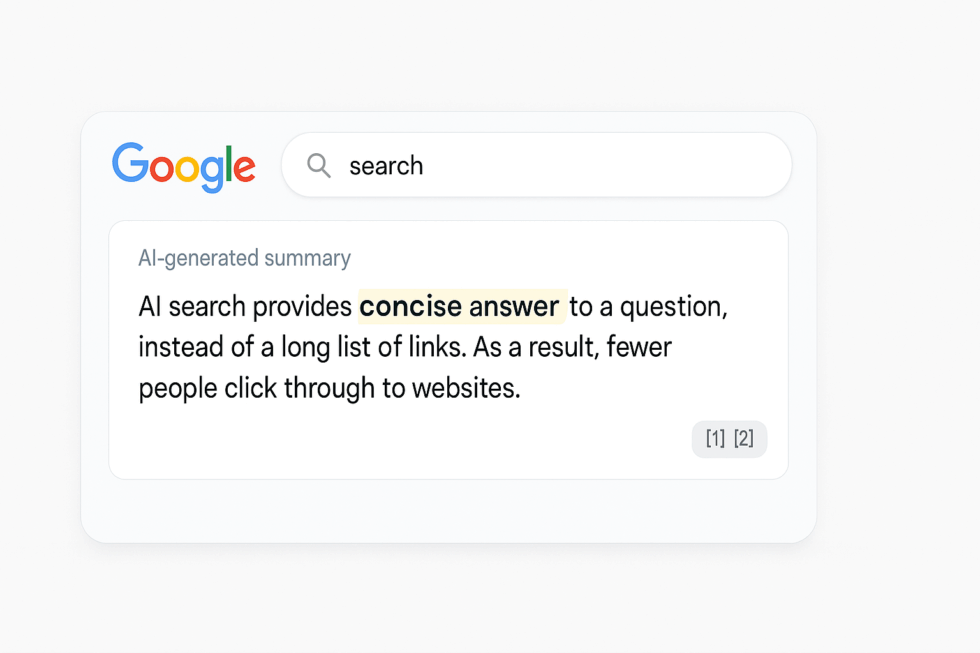Viewport: 980px width, 653px height.
Task: Click the Google logo
Action: click(184, 166)
